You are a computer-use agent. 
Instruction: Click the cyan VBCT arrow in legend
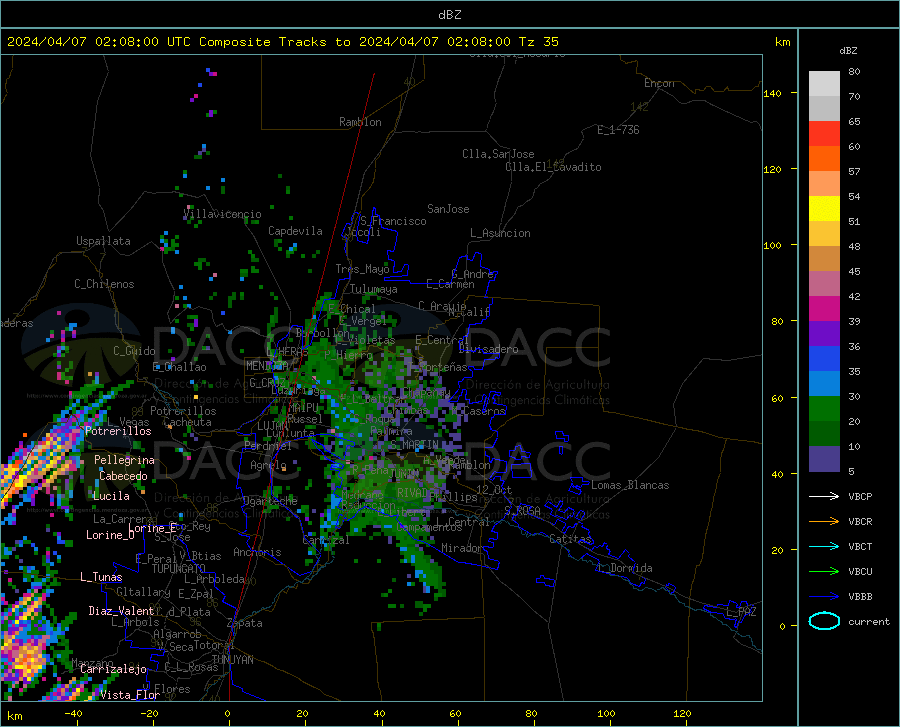coord(824,546)
